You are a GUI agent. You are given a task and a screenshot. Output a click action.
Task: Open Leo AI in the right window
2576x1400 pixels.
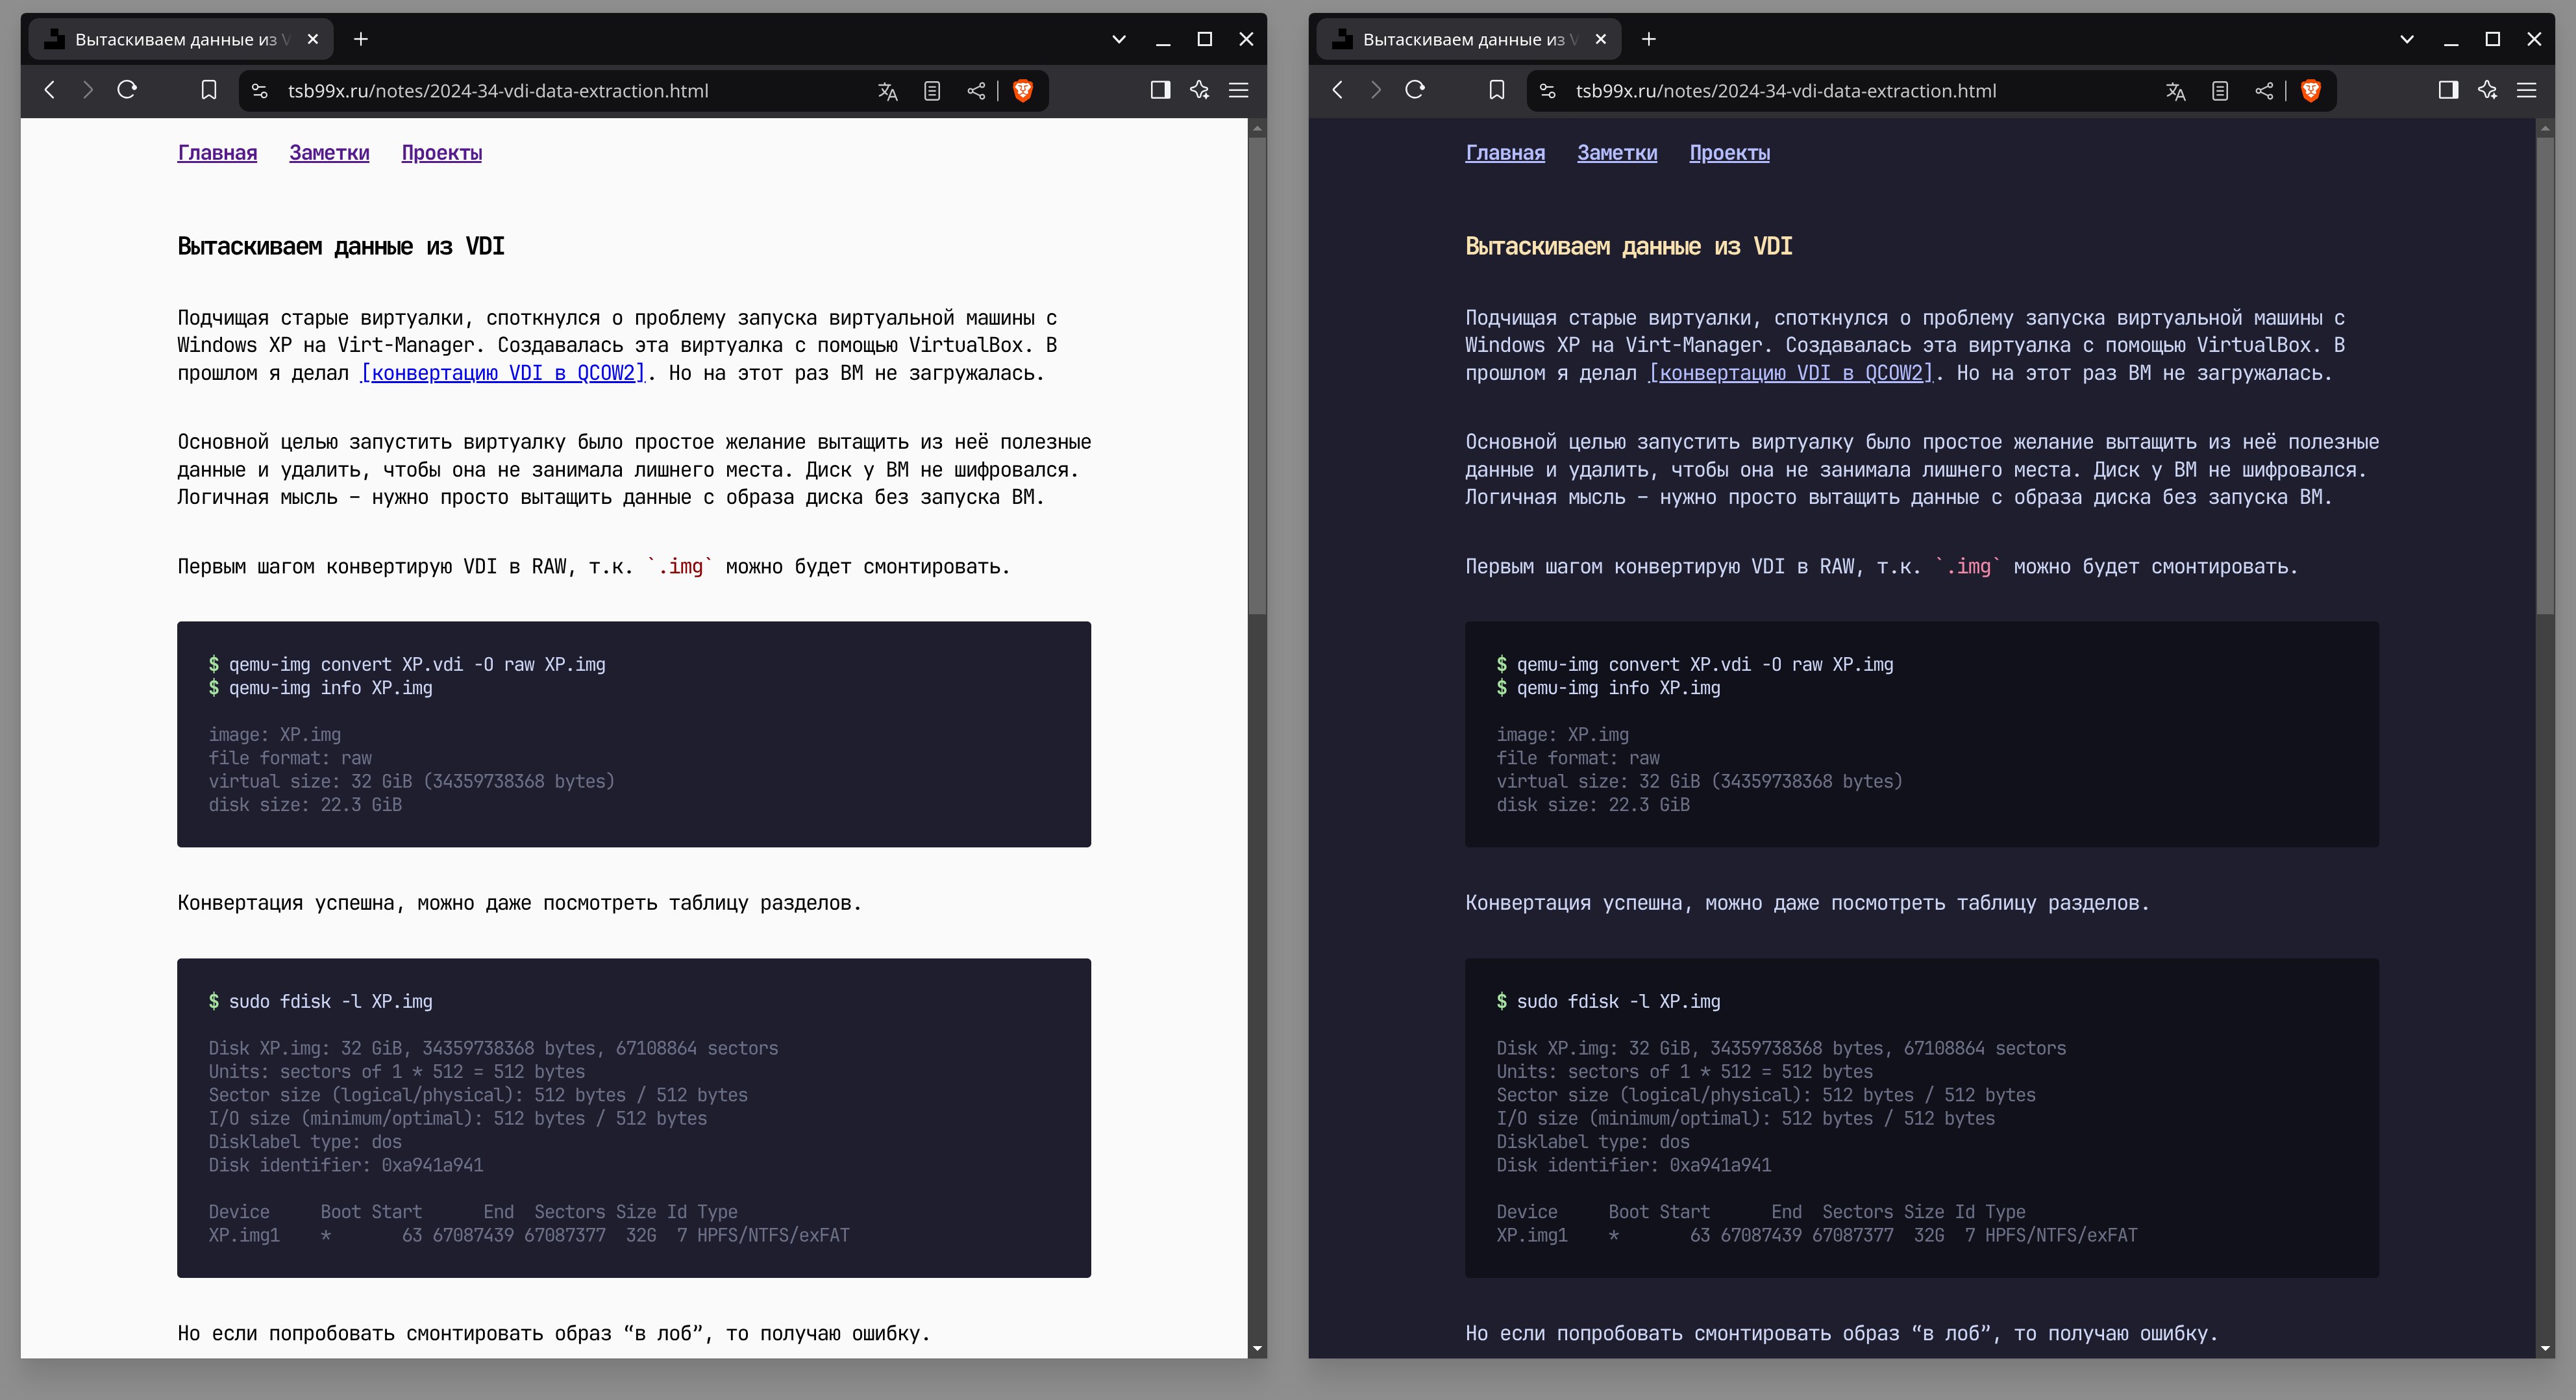coord(2488,90)
